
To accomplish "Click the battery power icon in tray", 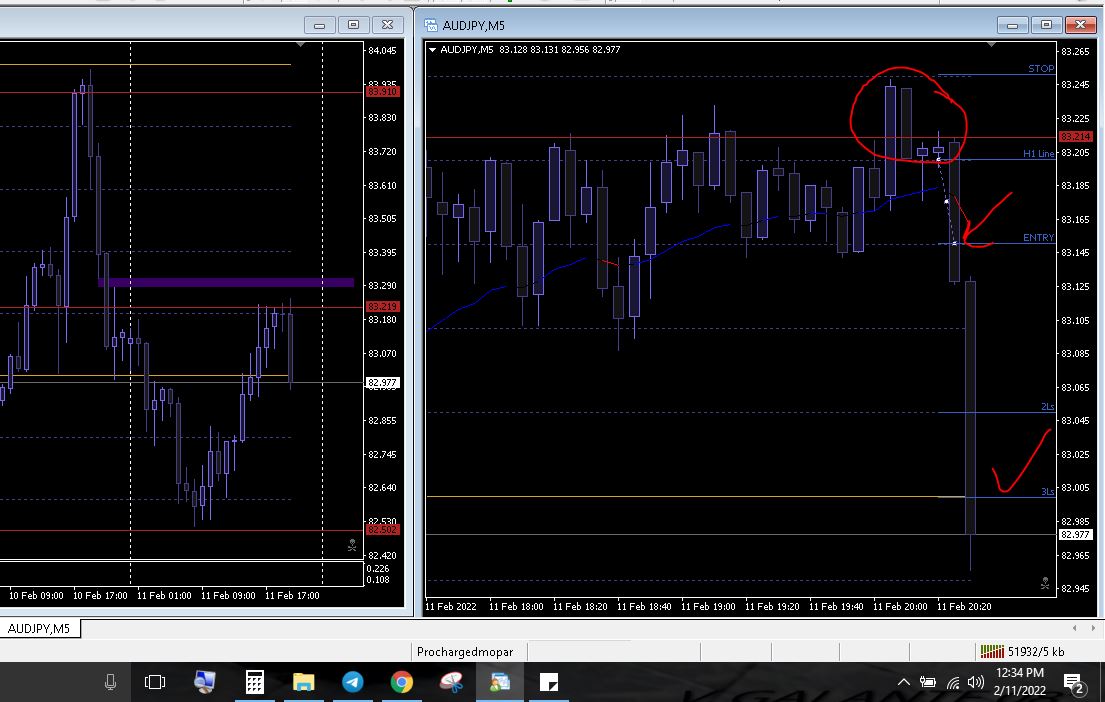I will coord(927,682).
